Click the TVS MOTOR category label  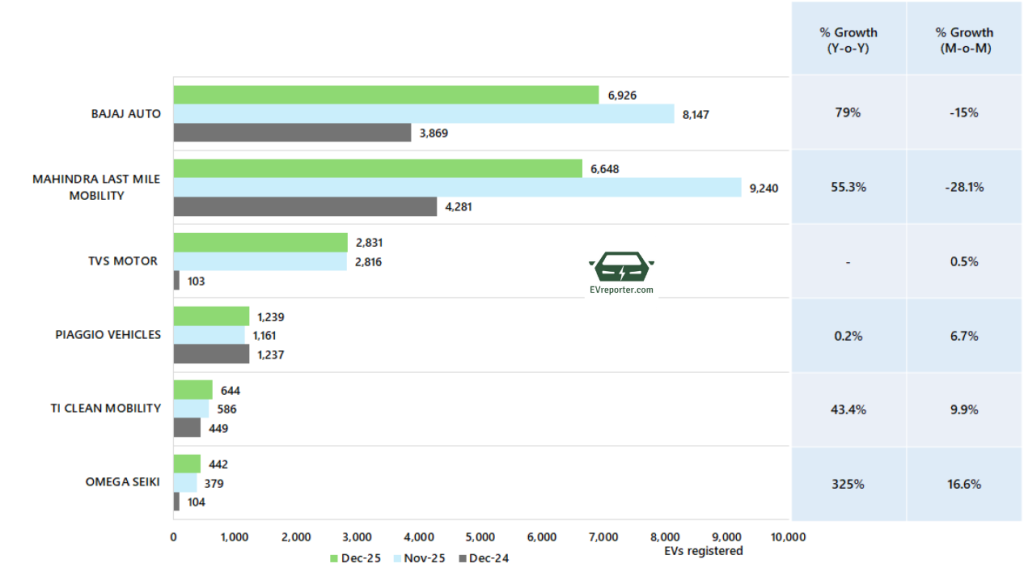coord(123,261)
